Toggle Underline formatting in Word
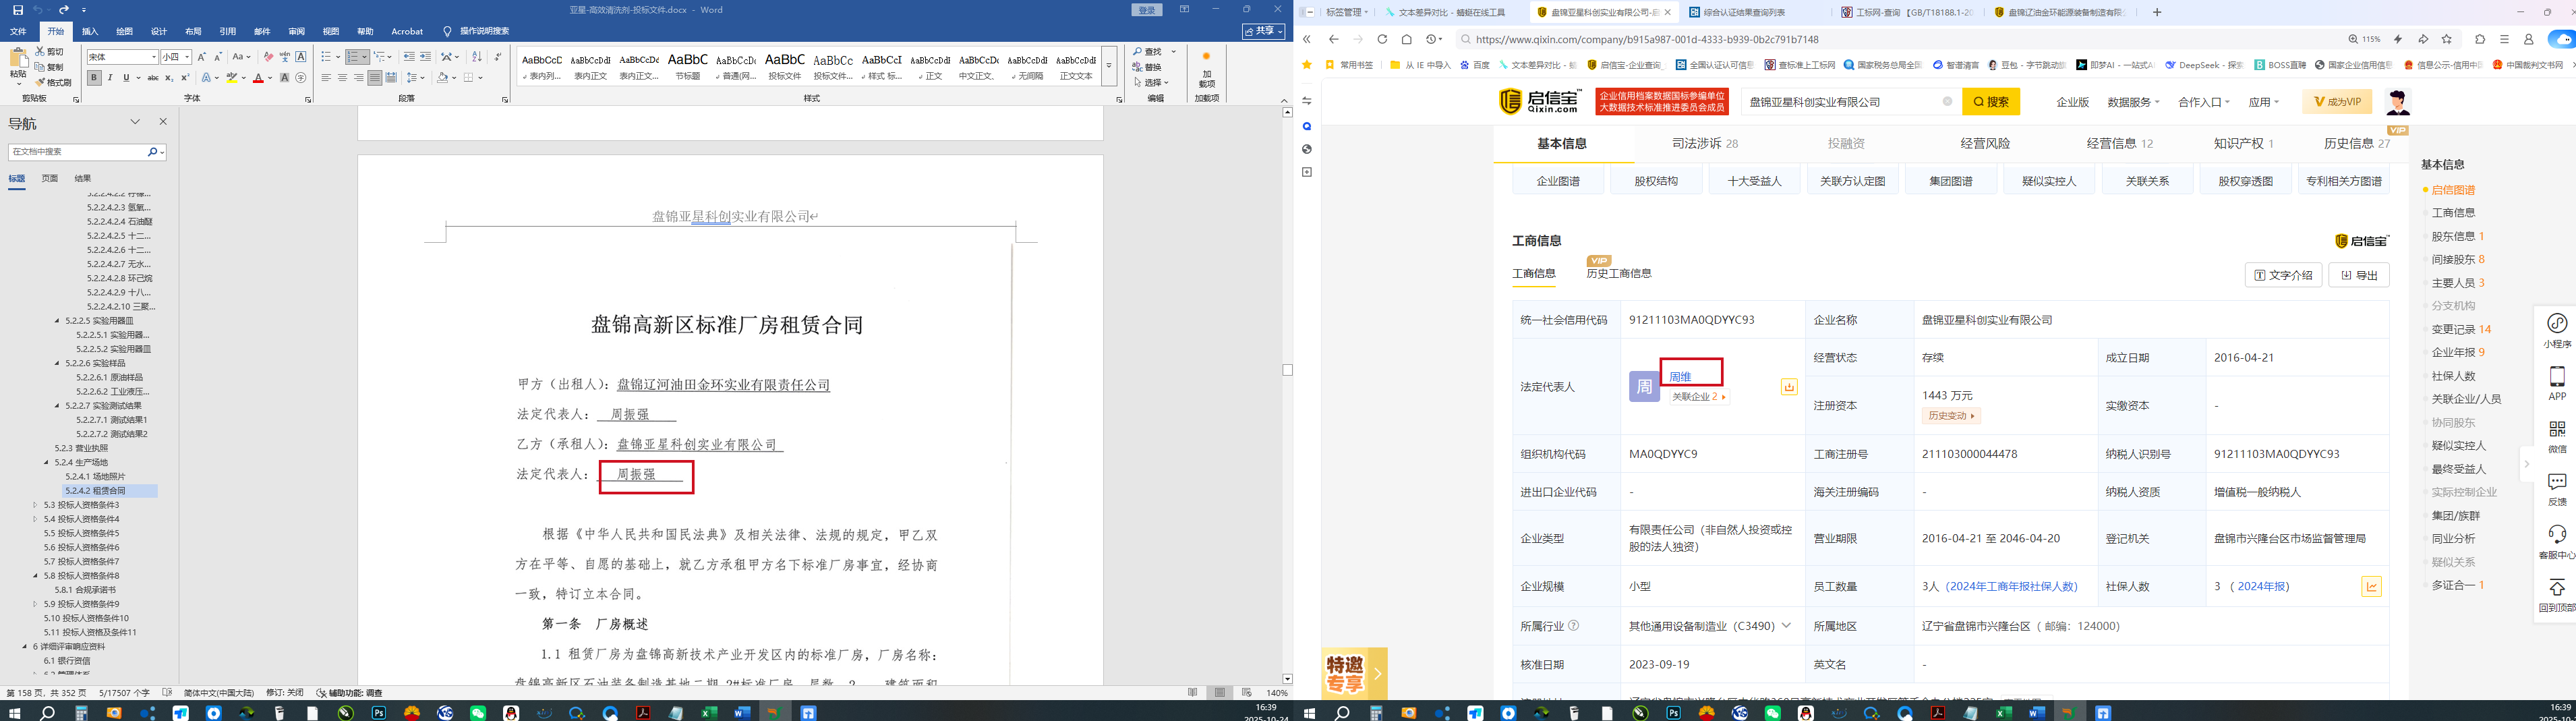The image size is (2576, 721). pos(126,78)
